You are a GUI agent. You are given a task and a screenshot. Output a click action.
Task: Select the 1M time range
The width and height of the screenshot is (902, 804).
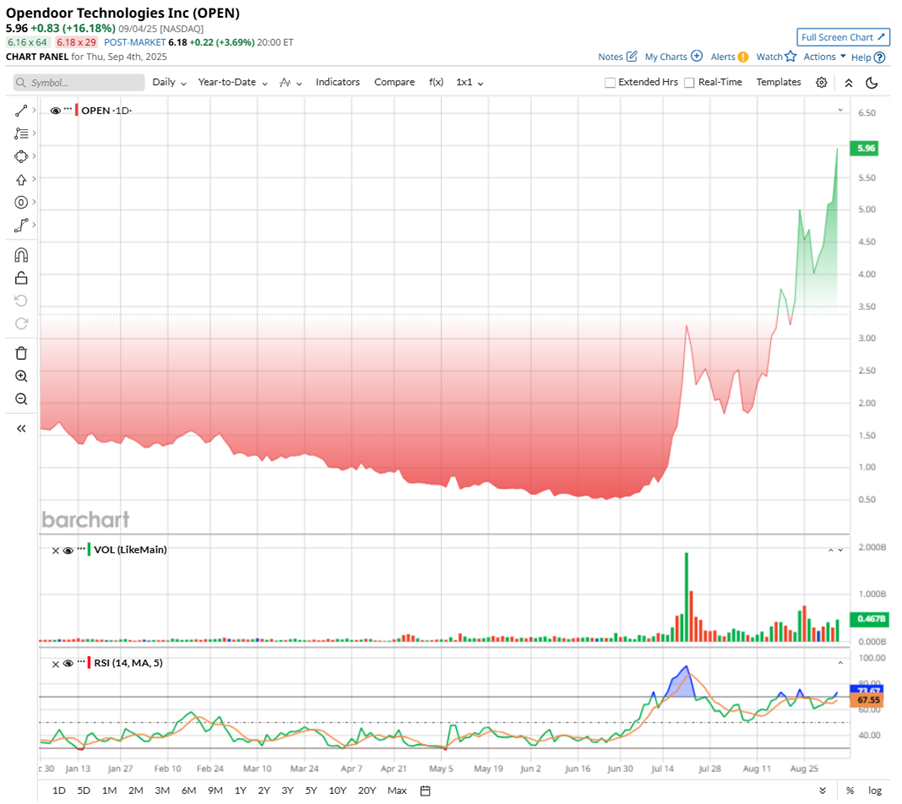[109, 791]
